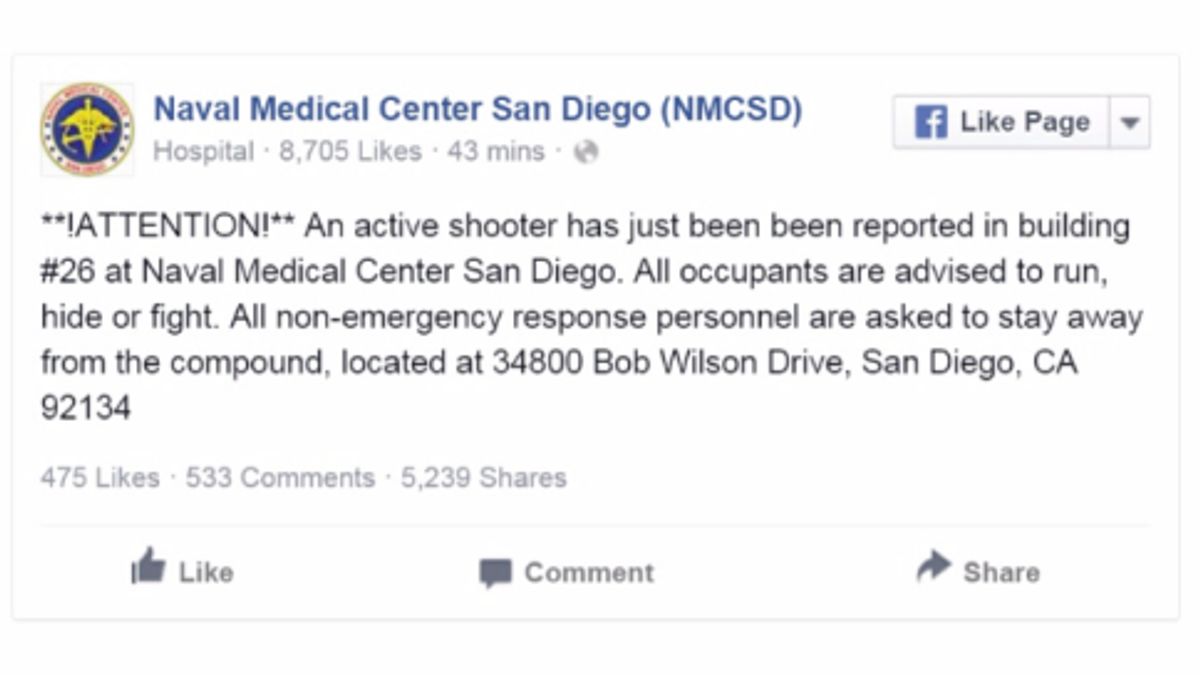Click the Hospital category link
This screenshot has height=675, width=1200.
click(203, 152)
